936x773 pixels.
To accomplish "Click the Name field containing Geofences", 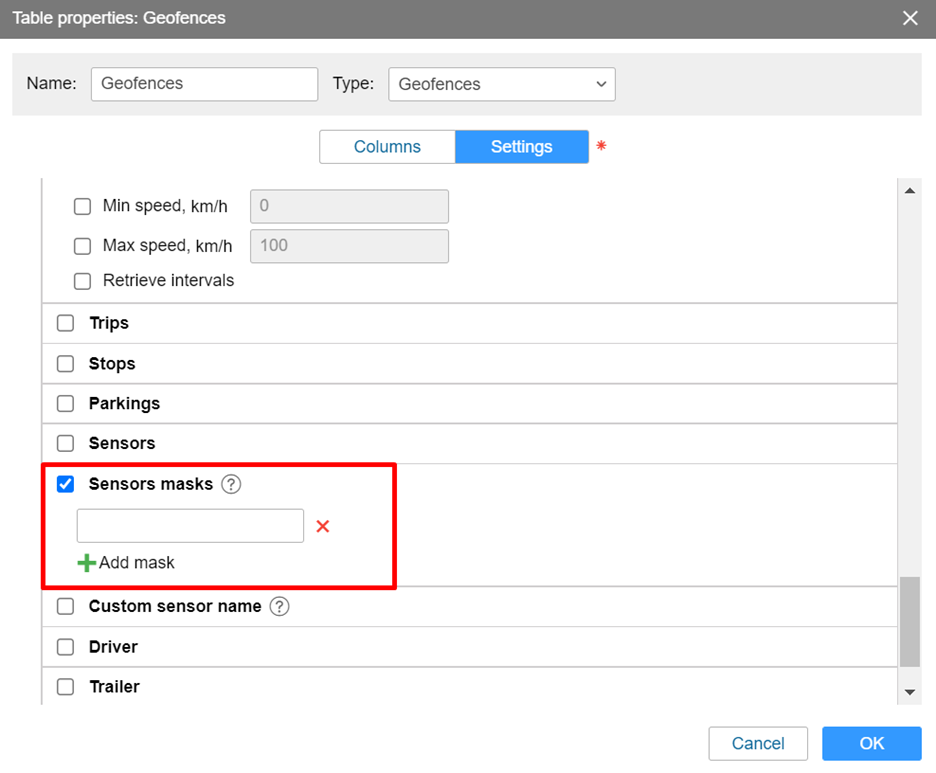I will [204, 84].
